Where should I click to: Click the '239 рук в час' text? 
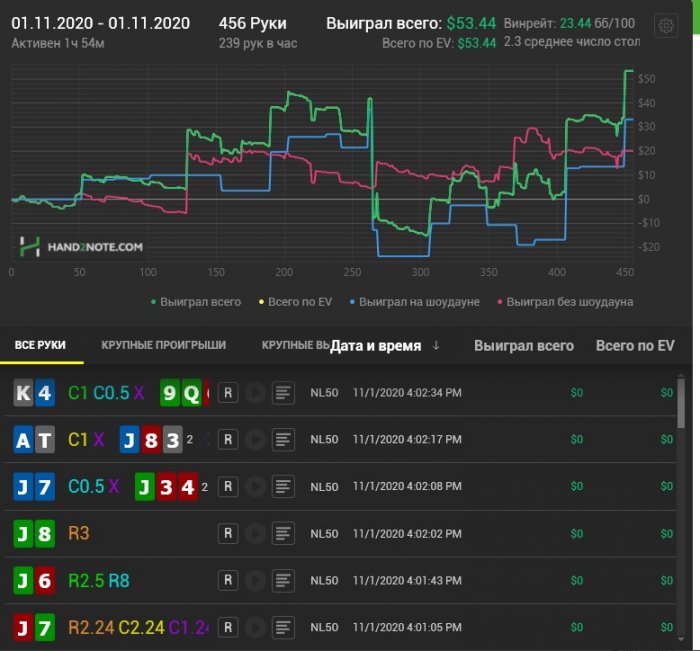click(258, 43)
